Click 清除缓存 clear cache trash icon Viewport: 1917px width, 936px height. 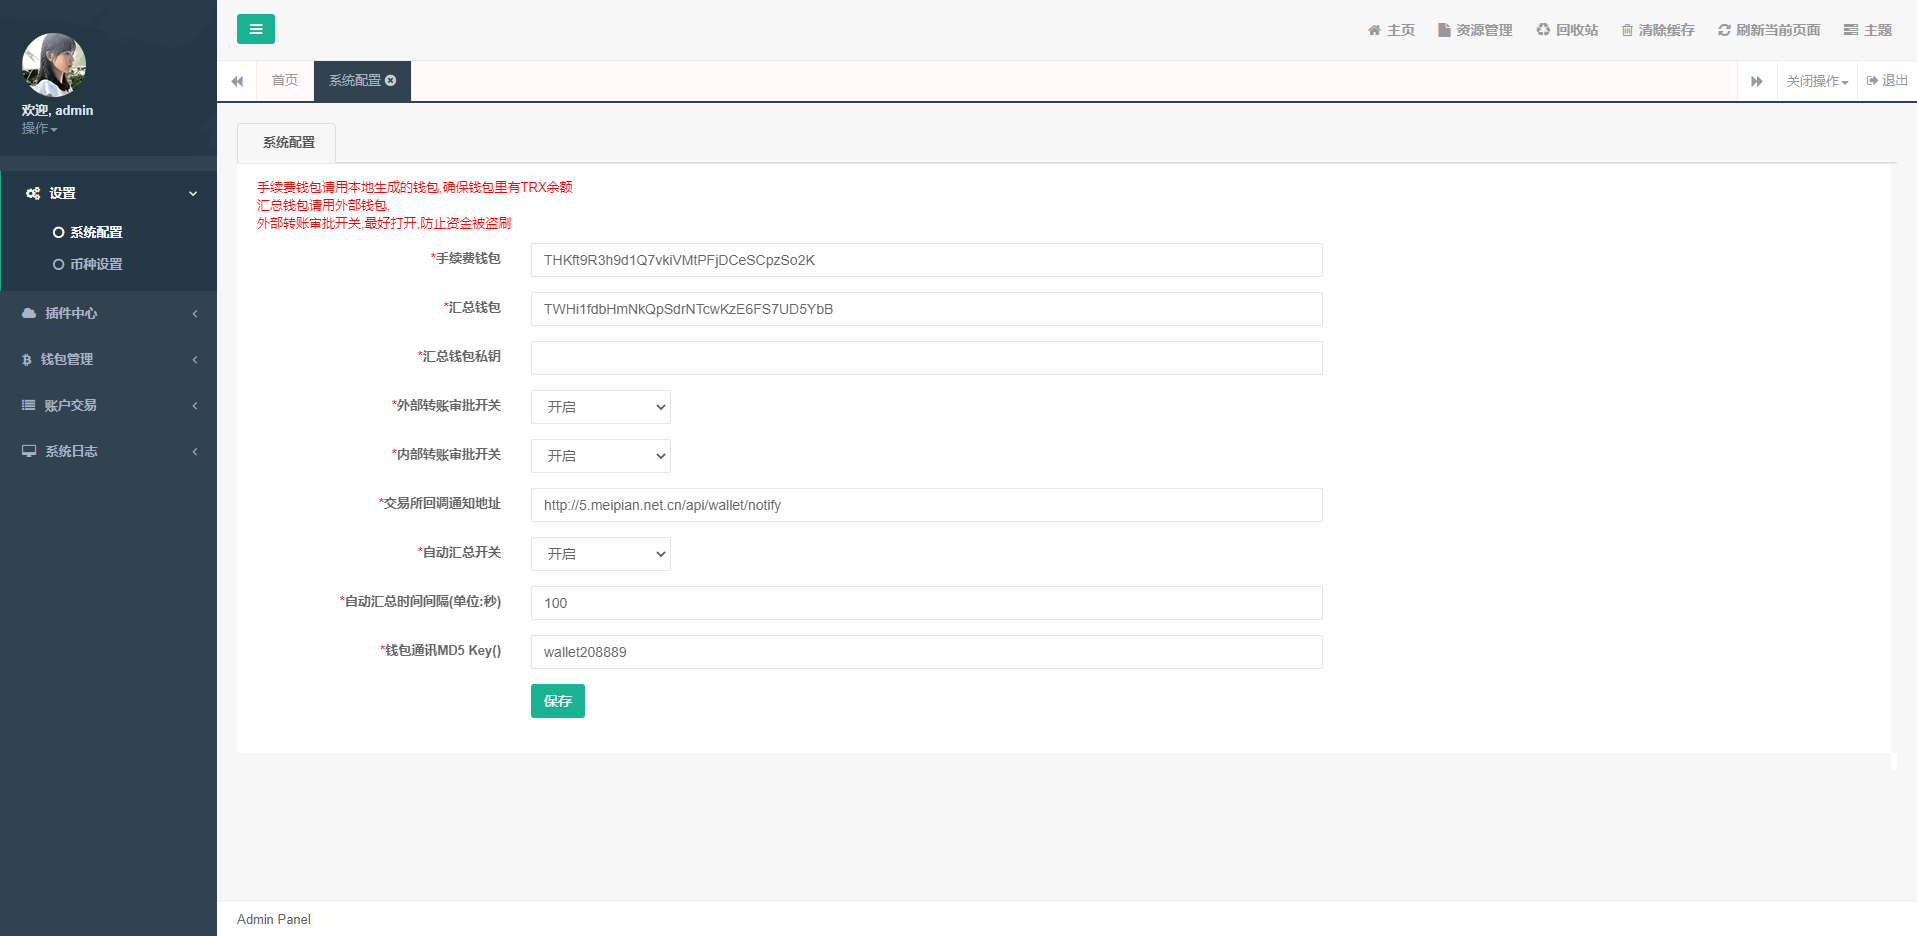tap(1628, 30)
